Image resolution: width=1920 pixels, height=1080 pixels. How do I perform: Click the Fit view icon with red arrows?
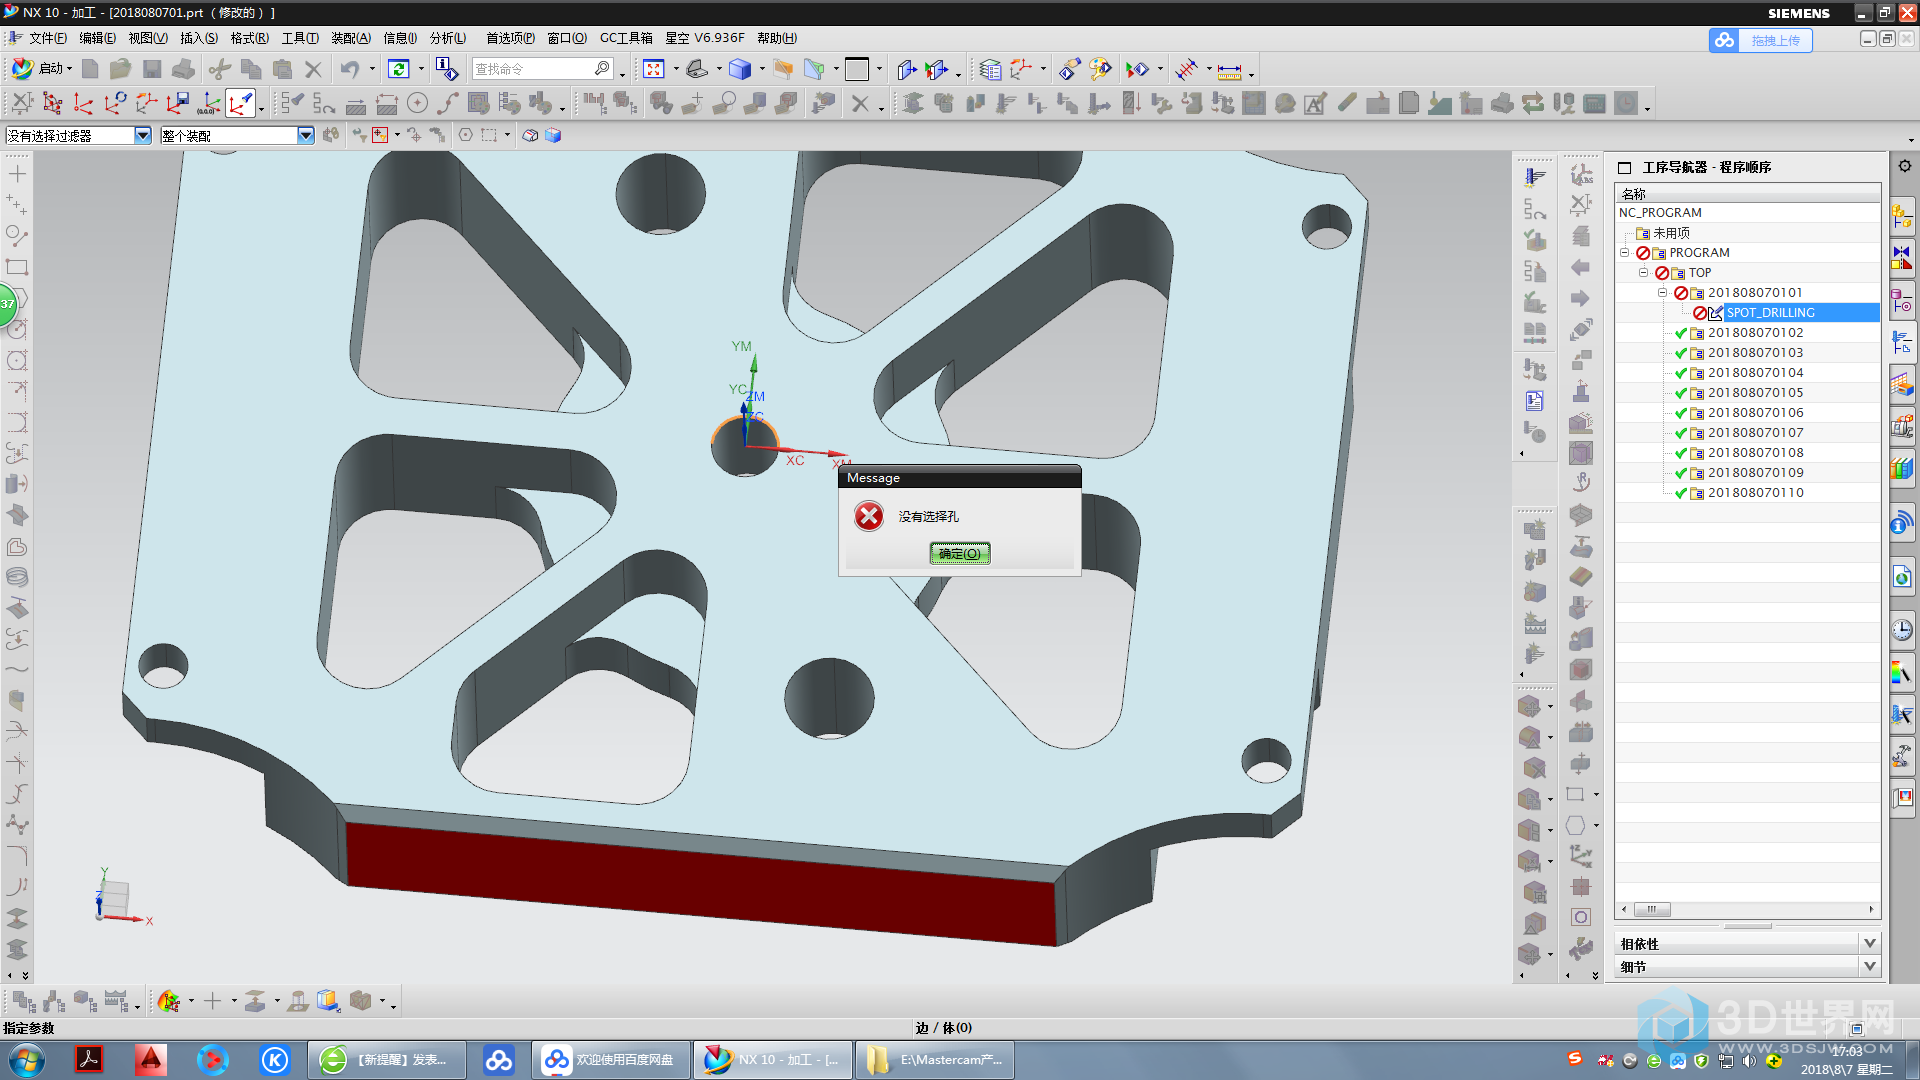point(654,69)
